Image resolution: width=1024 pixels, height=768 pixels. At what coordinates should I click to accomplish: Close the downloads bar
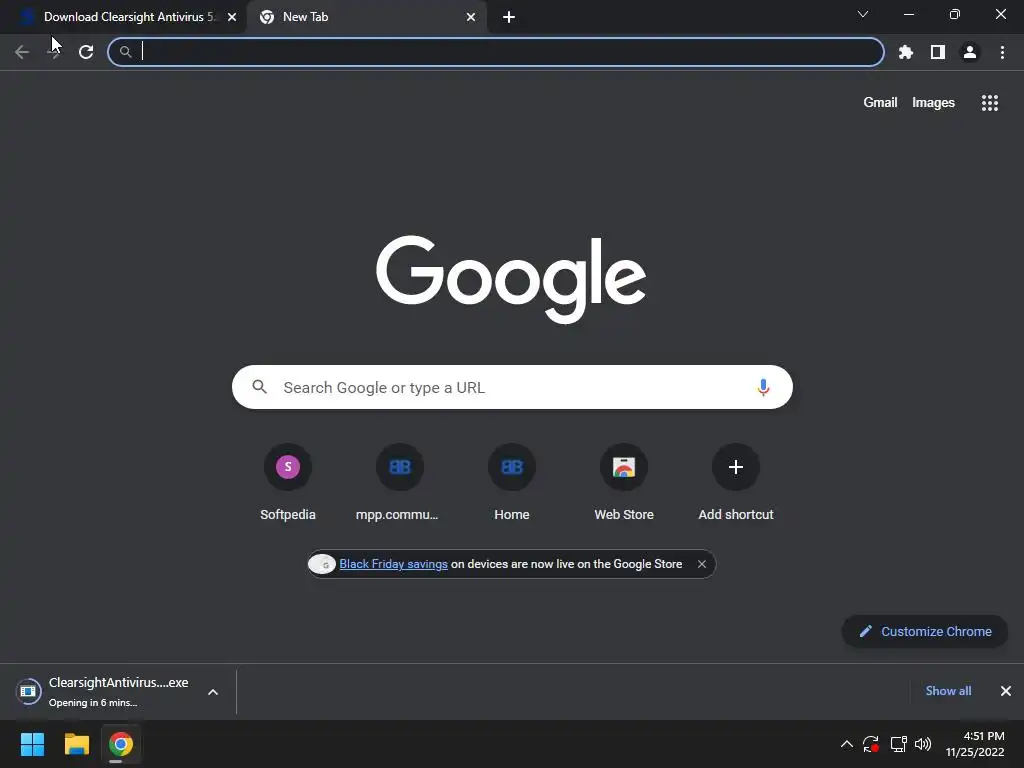(x=1006, y=691)
